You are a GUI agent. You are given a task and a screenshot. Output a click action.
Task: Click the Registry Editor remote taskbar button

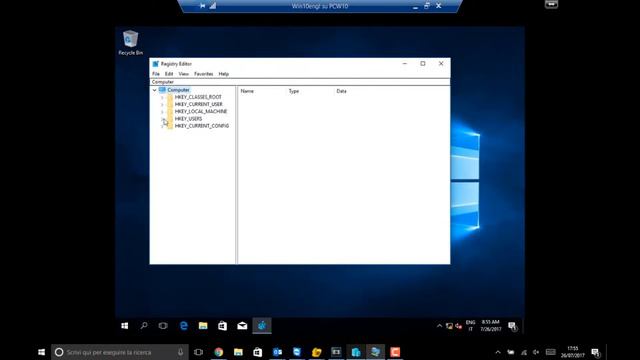[262, 326]
